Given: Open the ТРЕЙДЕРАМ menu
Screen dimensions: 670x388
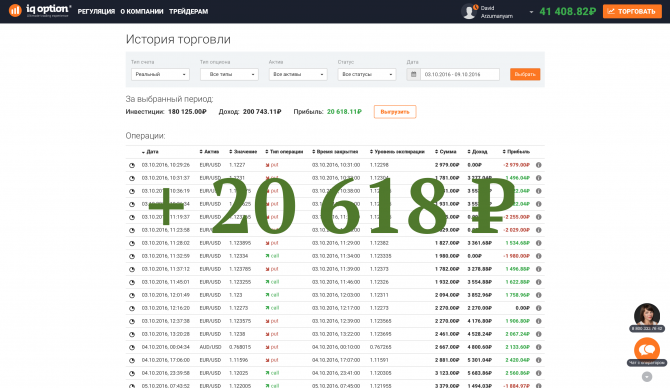Looking at the screenshot, I should pyautogui.click(x=188, y=12).
